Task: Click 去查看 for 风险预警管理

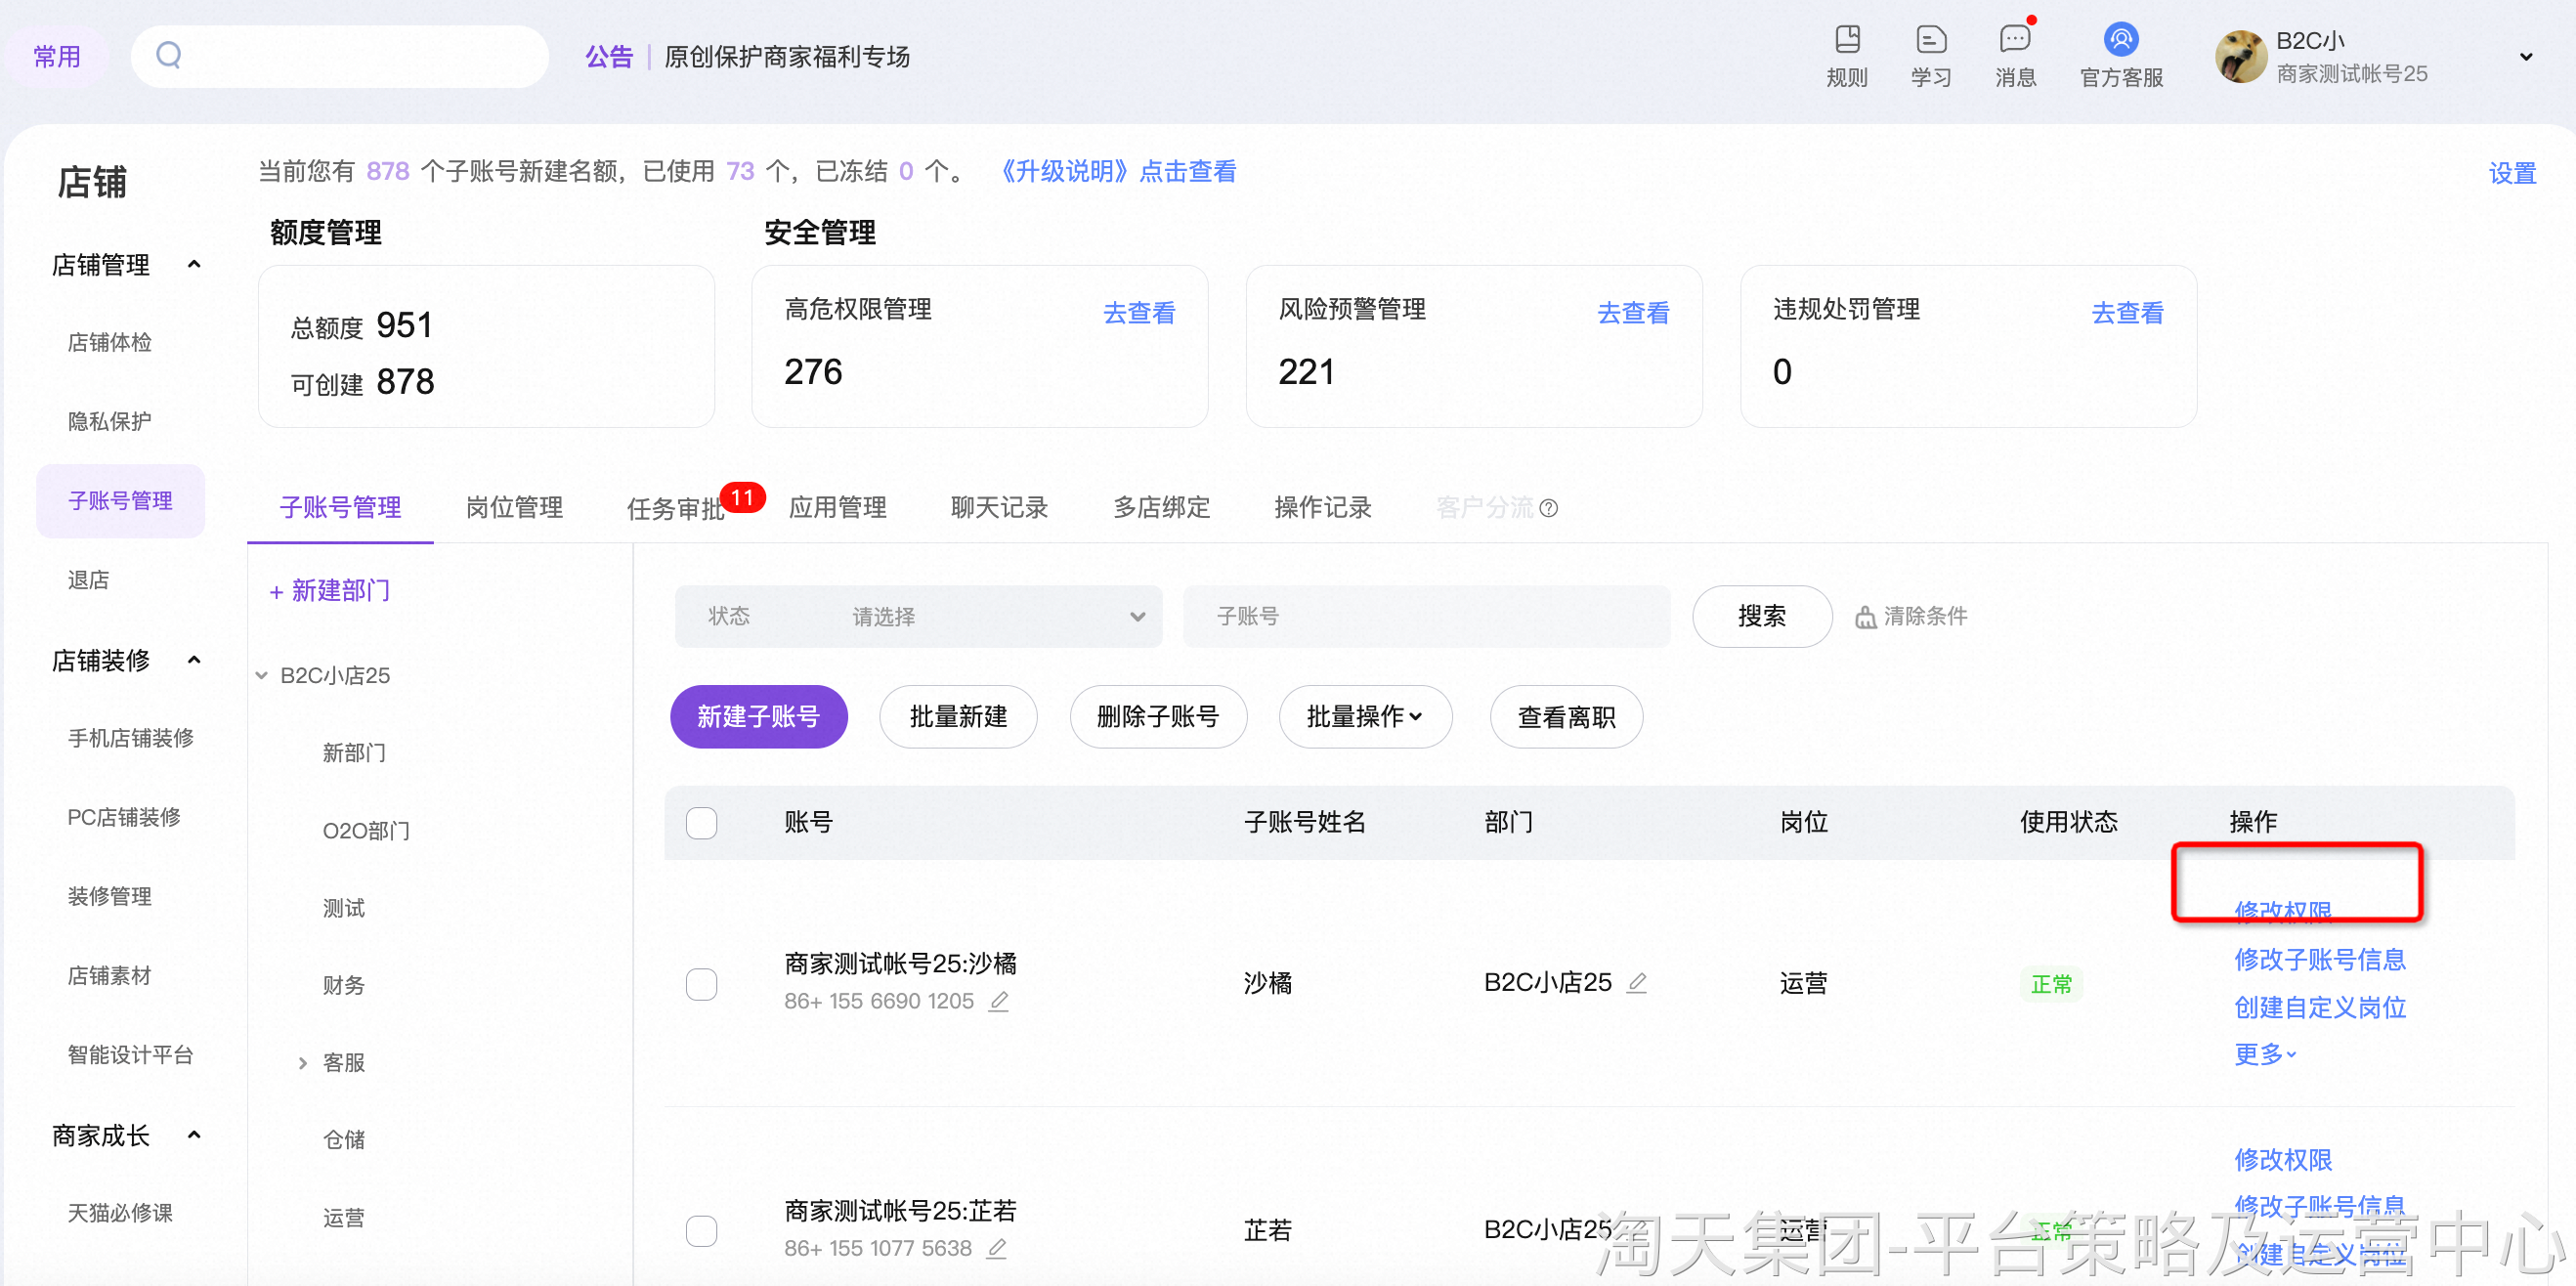Action: point(1632,312)
